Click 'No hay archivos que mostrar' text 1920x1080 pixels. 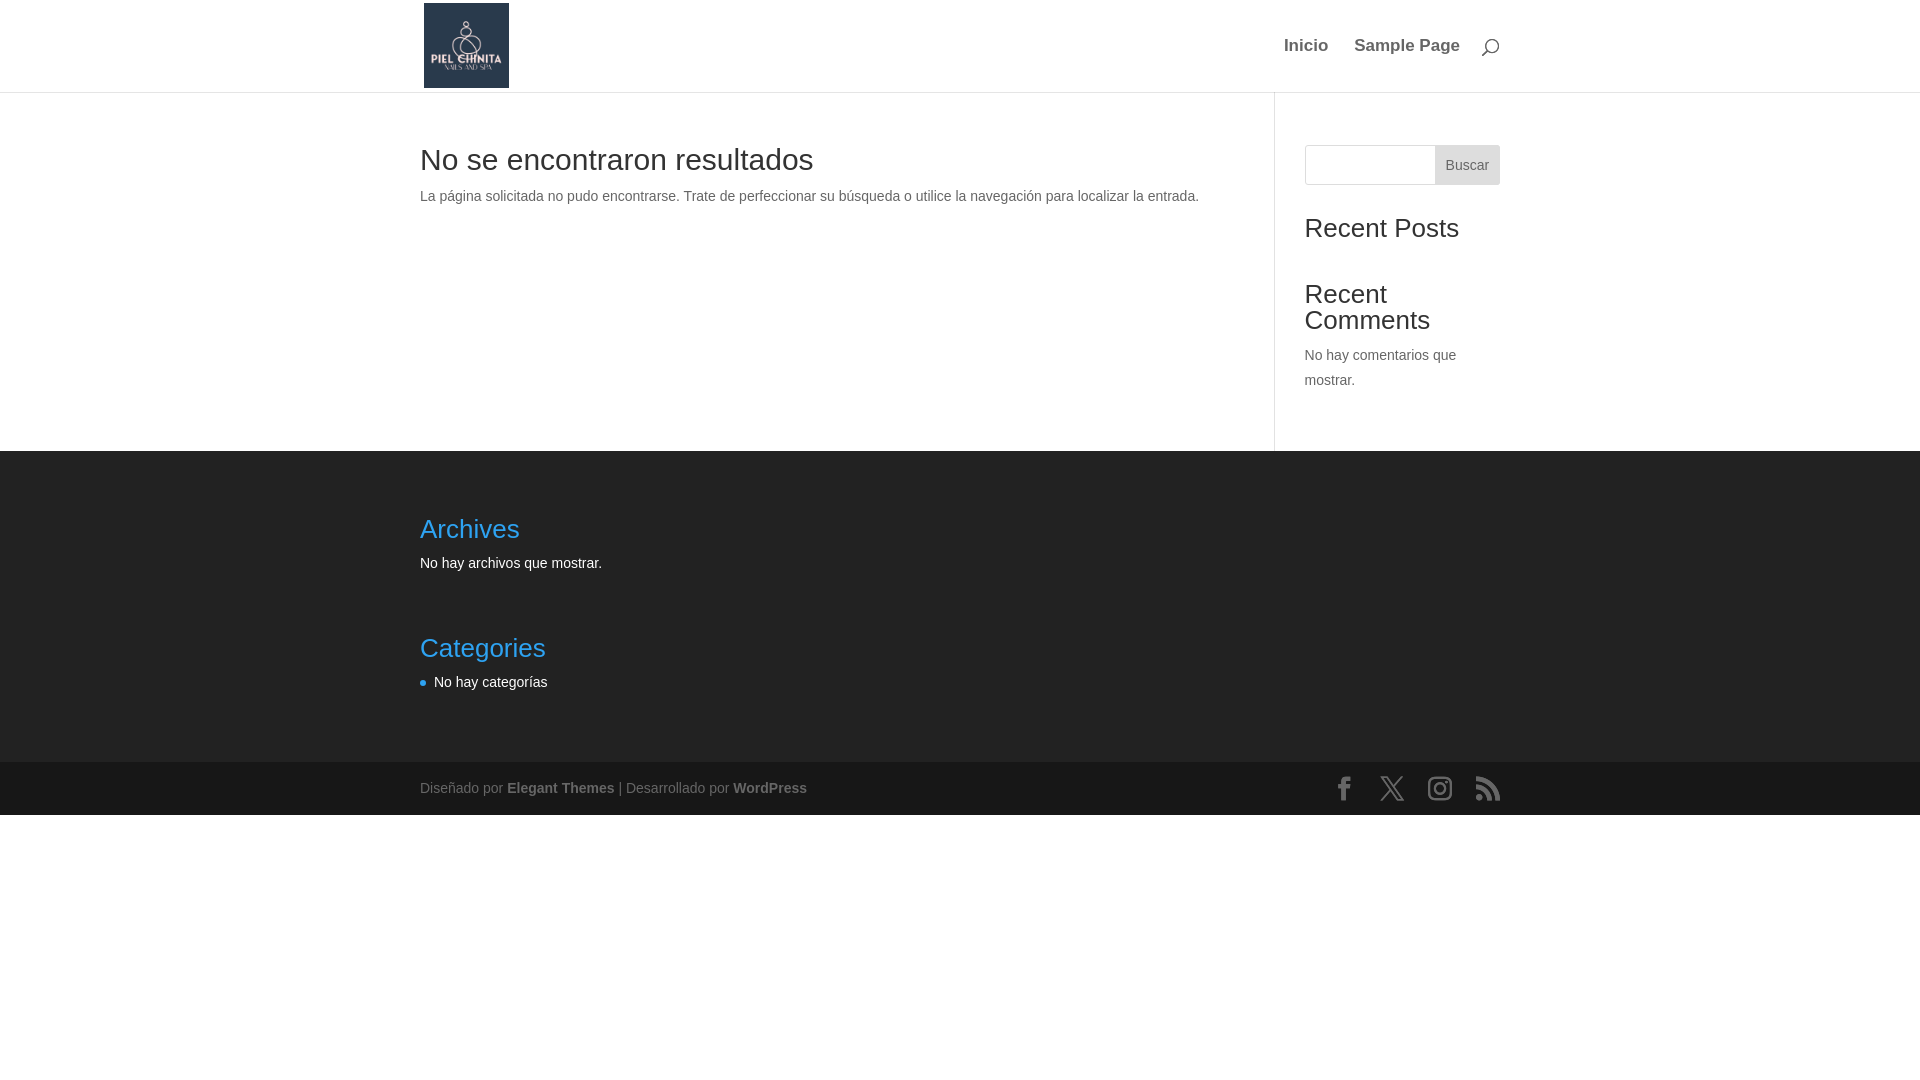click(511, 563)
